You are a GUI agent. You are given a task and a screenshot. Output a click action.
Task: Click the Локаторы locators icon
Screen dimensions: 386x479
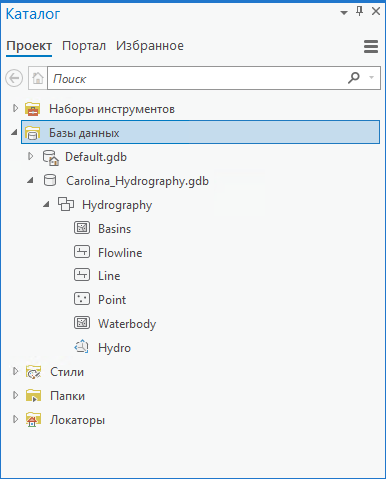[33, 420]
